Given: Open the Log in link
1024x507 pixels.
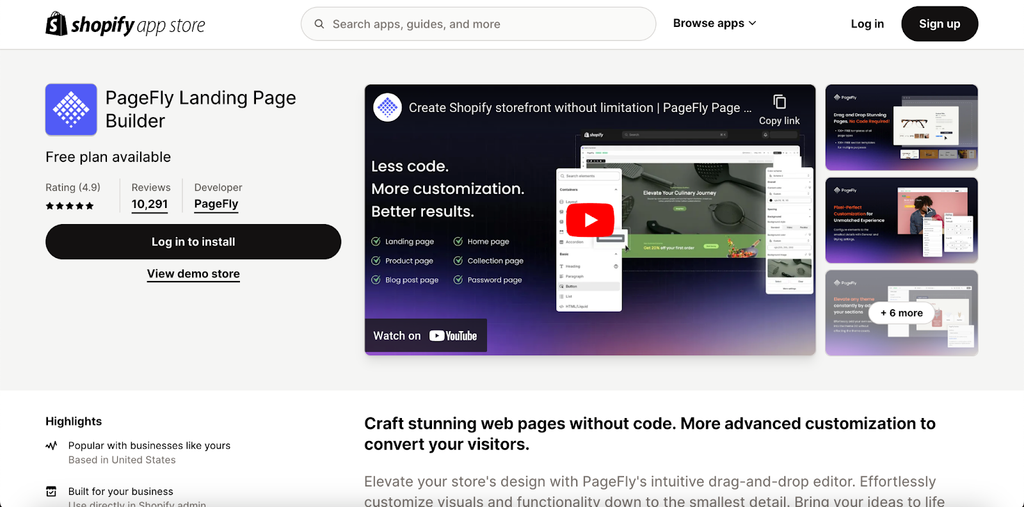Looking at the screenshot, I should coord(867,24).
